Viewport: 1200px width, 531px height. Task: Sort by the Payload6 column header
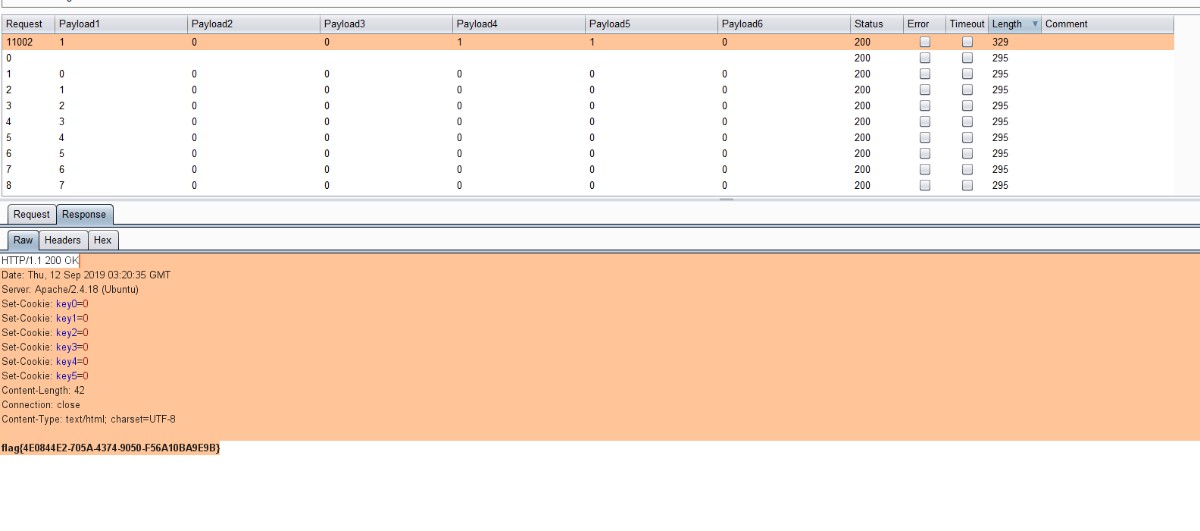[784, 24]
